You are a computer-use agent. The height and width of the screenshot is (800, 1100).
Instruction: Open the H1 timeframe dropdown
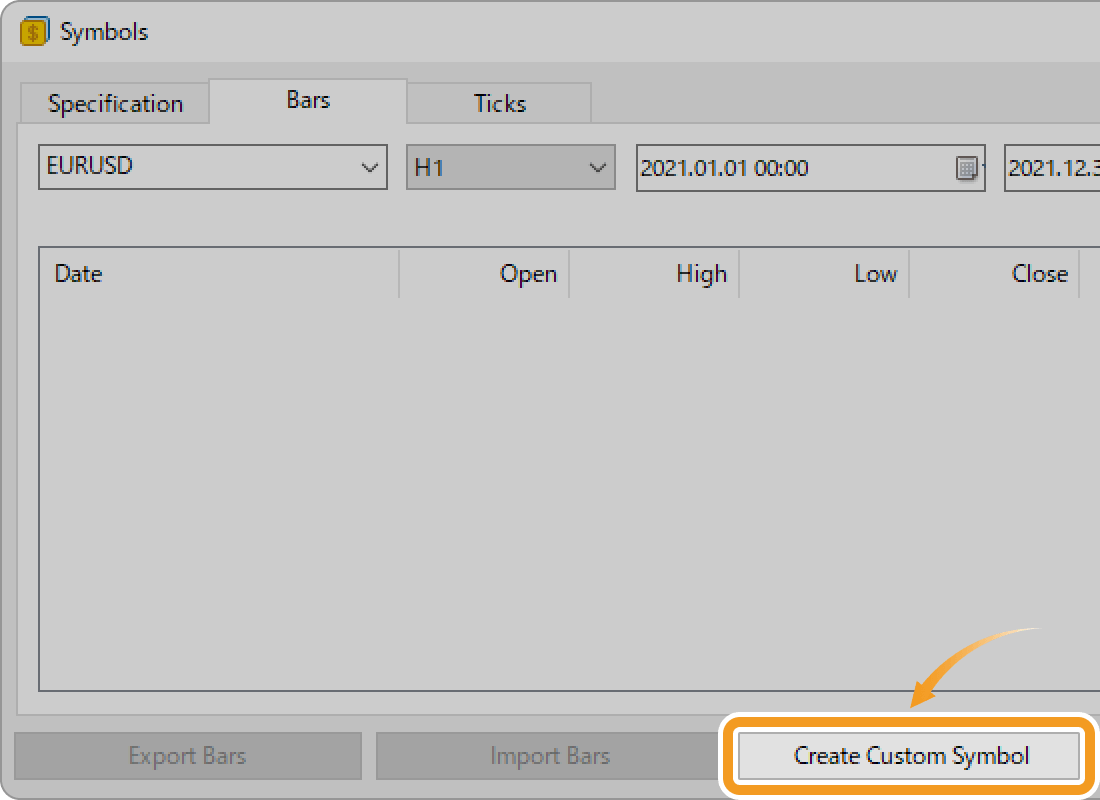511,167
